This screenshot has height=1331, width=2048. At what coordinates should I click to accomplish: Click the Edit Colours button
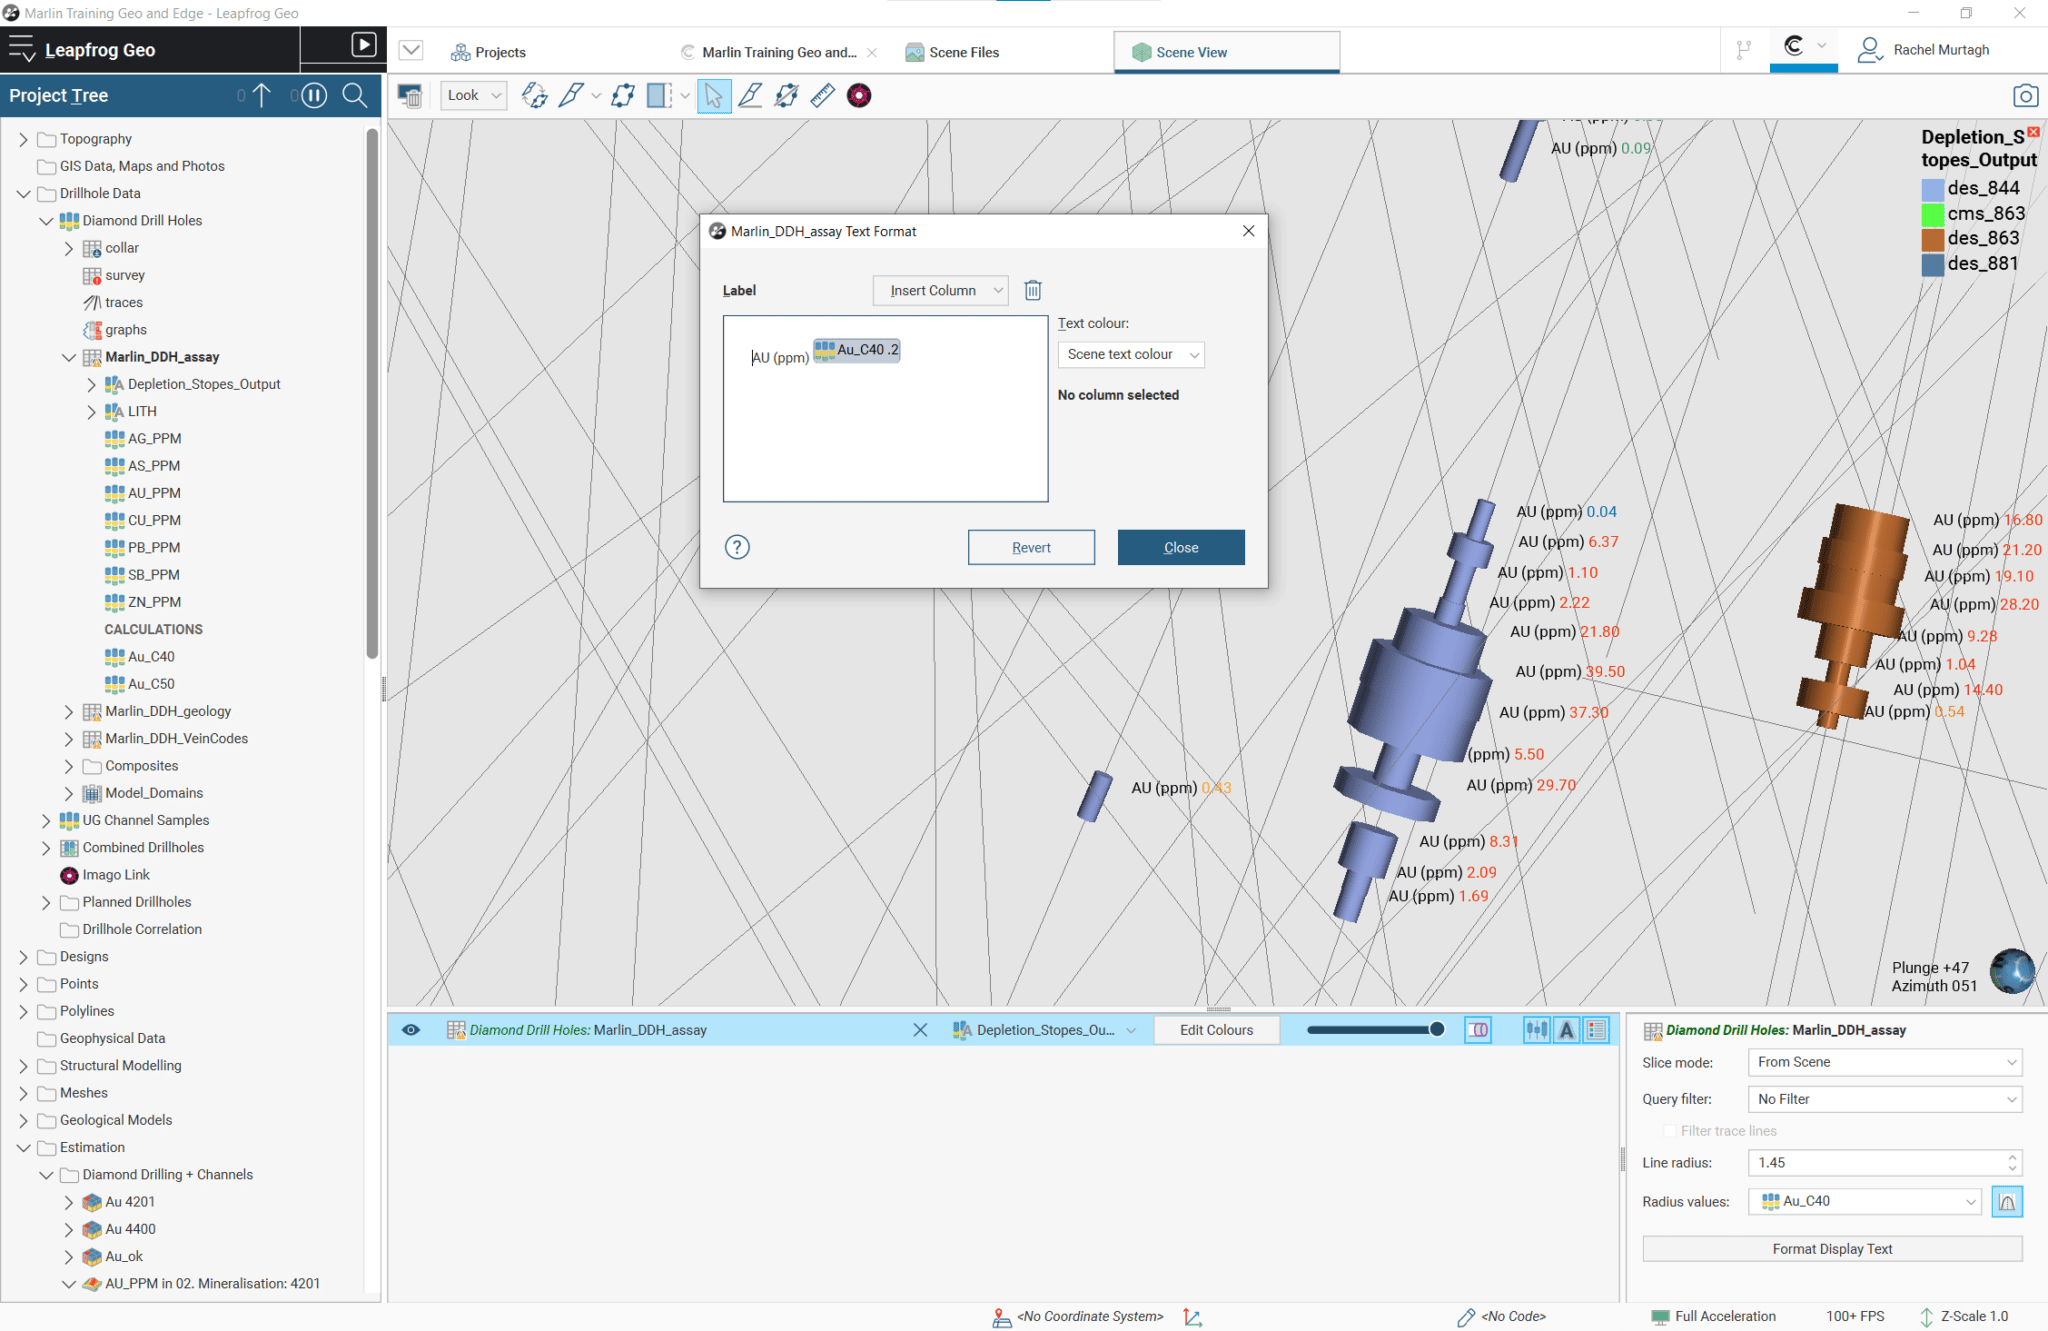1216,1030
